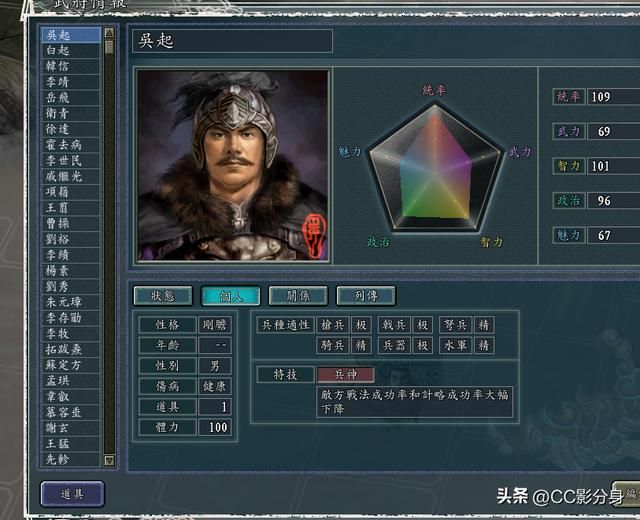Click the 魅力 value 67
Screen dimensions: 640x520
(613, 236)
